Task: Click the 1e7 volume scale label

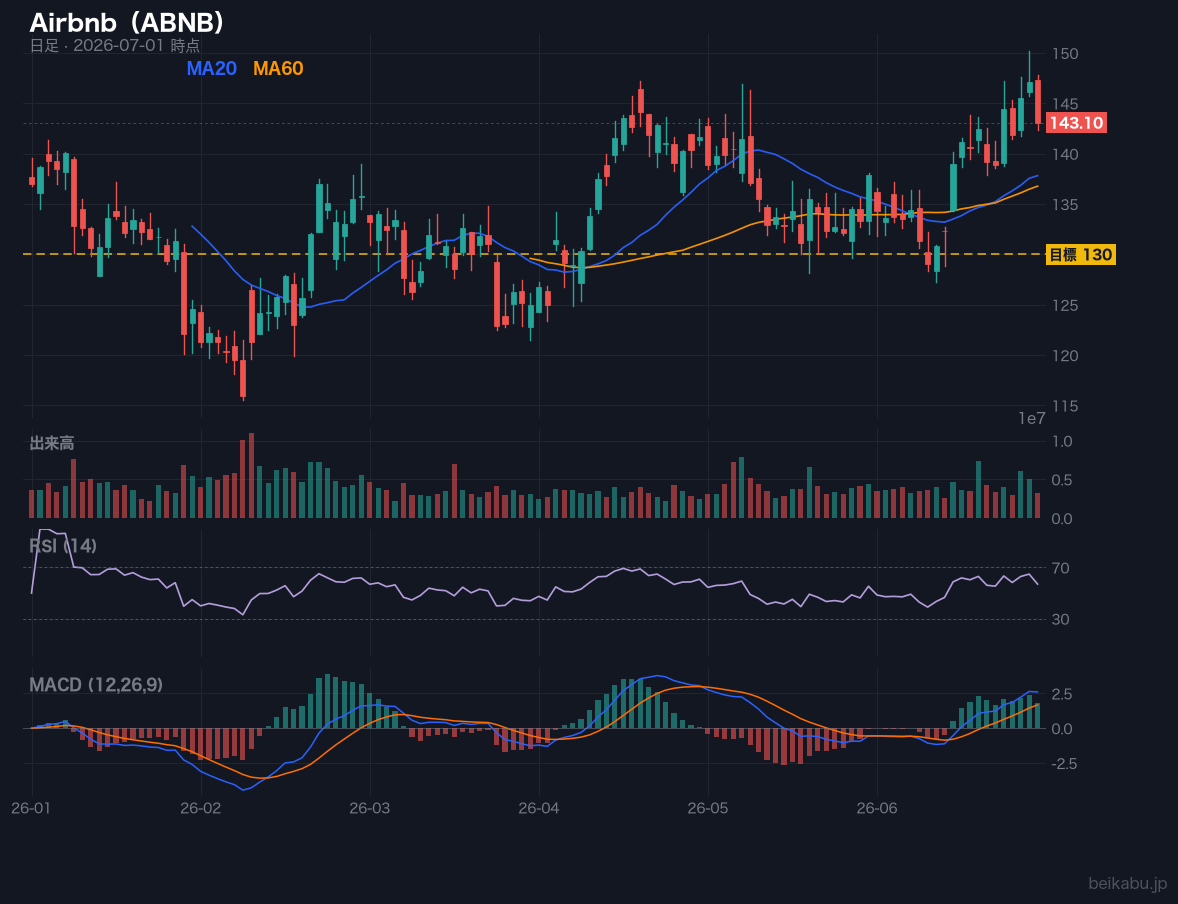Action: point(1032,419)
